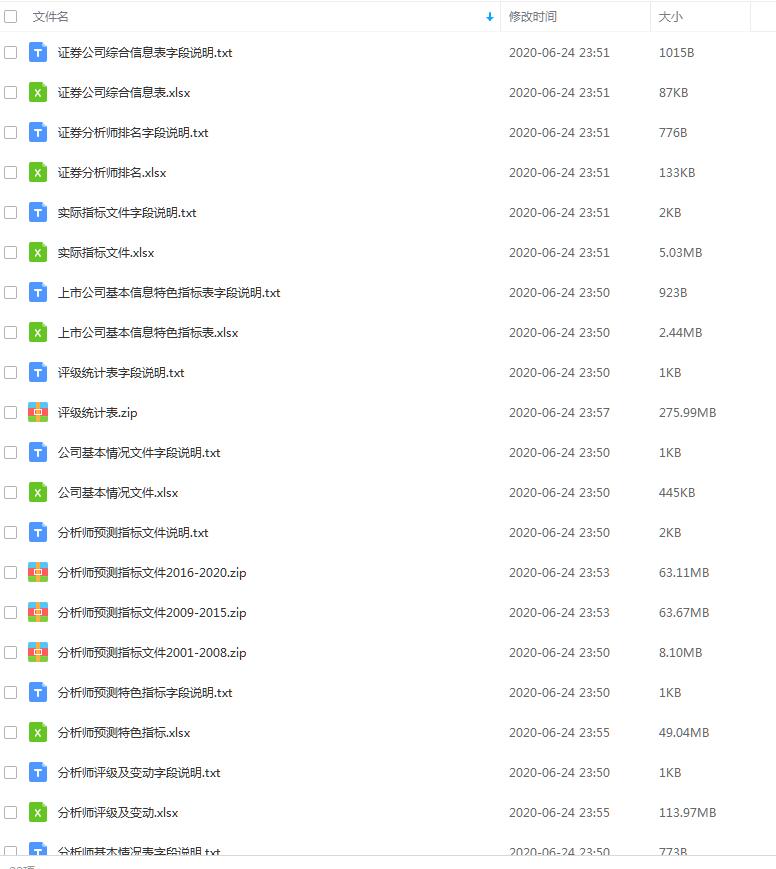The image size is (776, 869).
Task: Open 上市公司基本信息特色指标表.xlsx file name
Action: pos(148,333)
